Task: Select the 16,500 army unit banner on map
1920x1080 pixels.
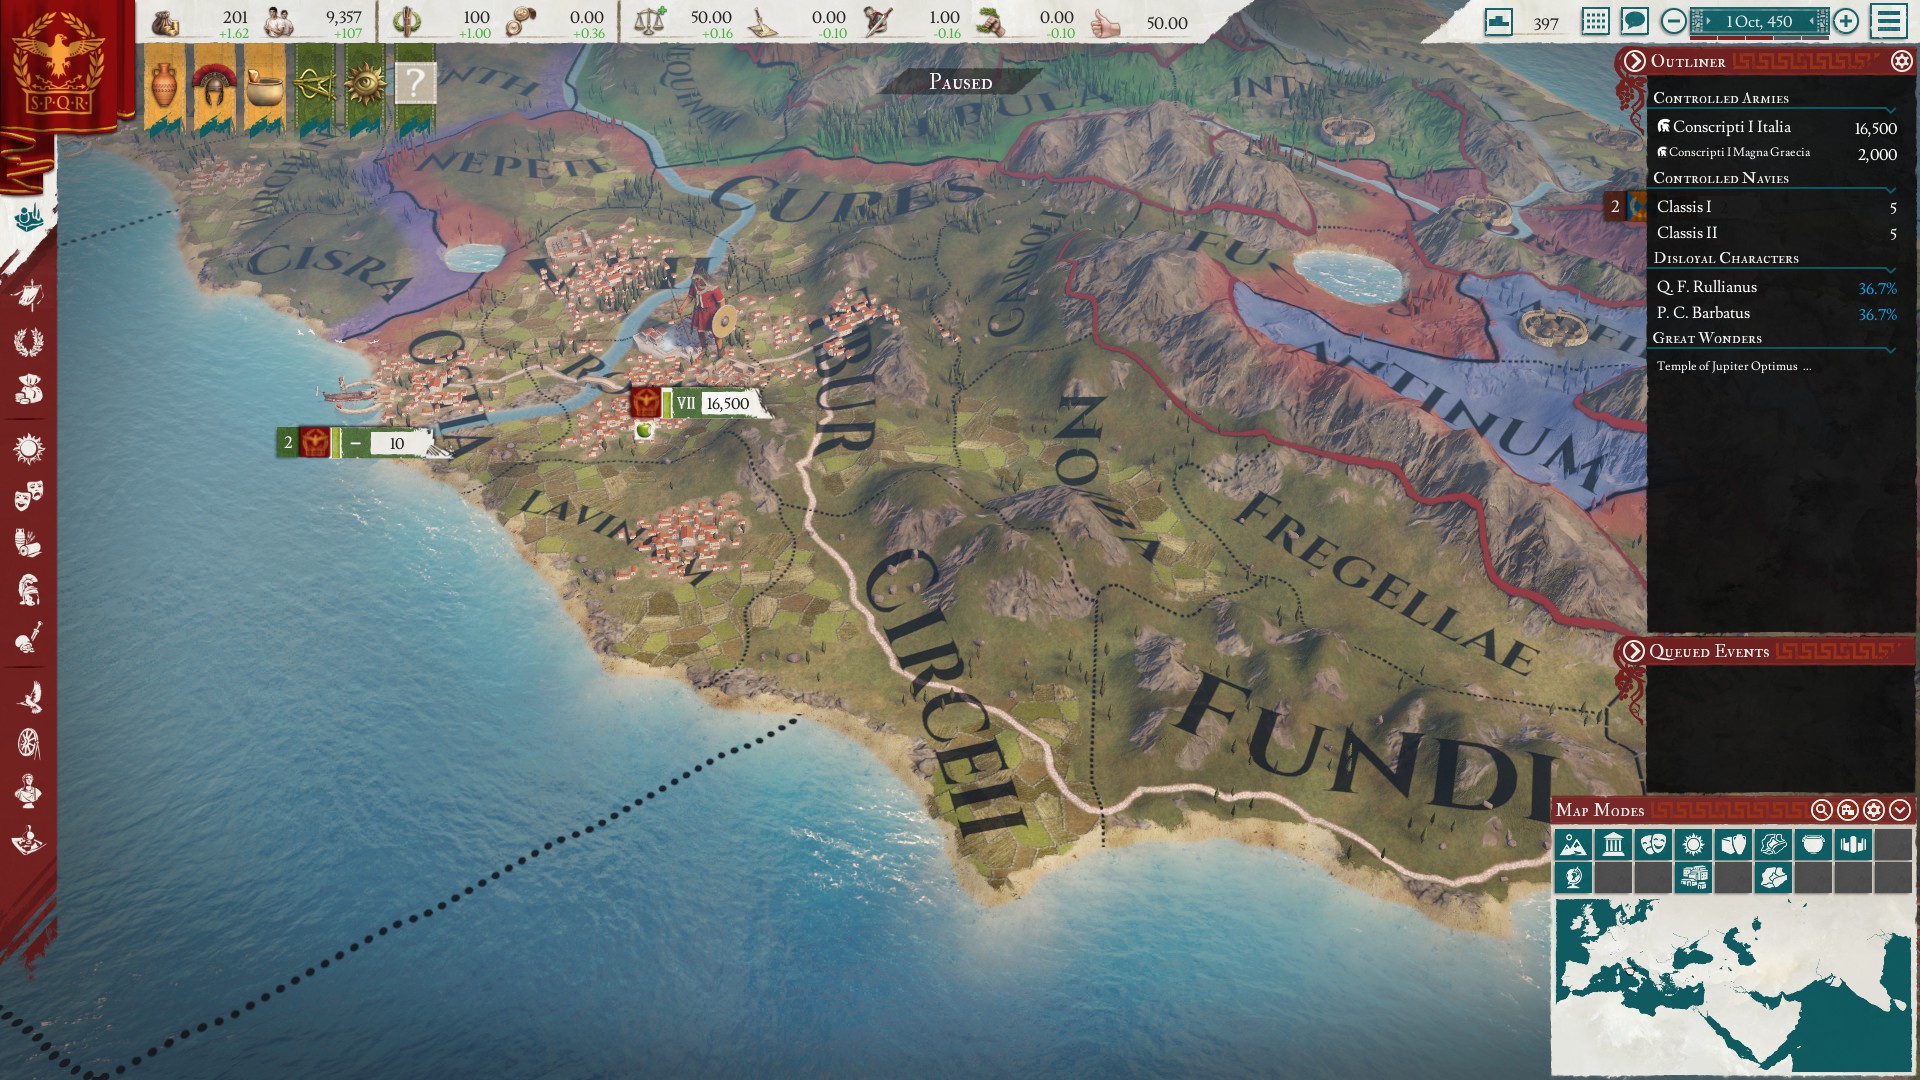Action: pos(699,403)
